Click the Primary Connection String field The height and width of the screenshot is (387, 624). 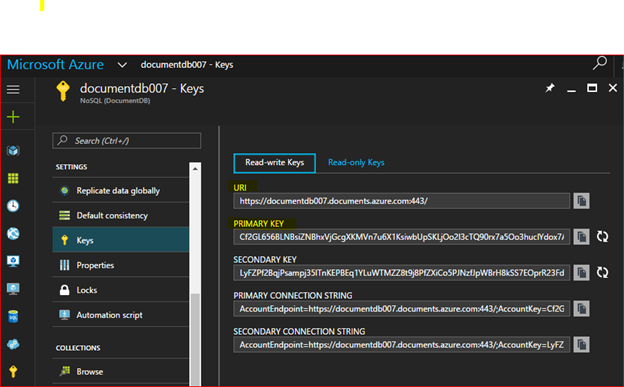(402, 308)
